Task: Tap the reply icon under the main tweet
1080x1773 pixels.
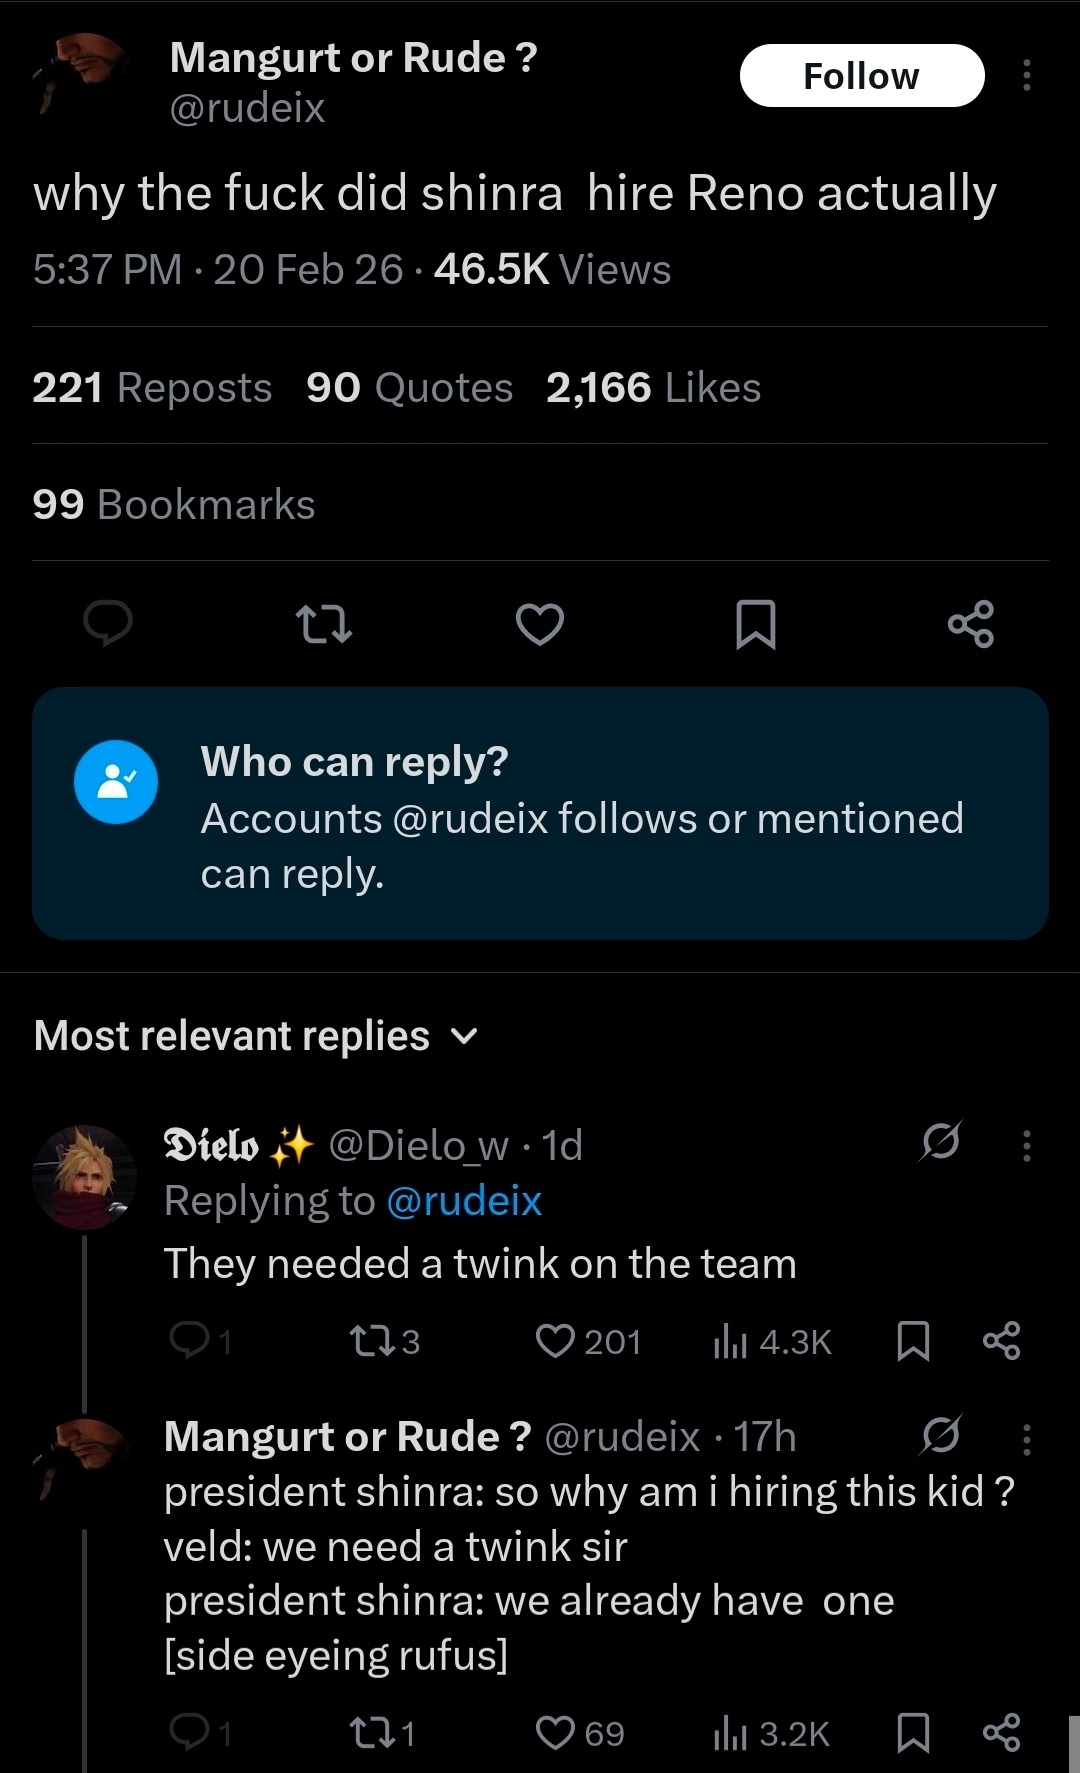Action: pos(108,623)
